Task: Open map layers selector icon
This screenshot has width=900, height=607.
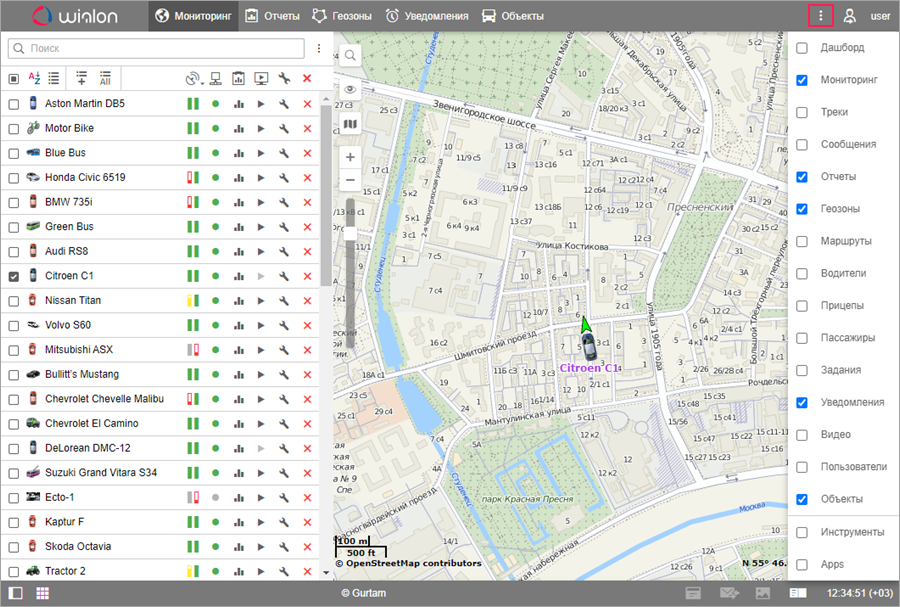Action: point(350,123)
